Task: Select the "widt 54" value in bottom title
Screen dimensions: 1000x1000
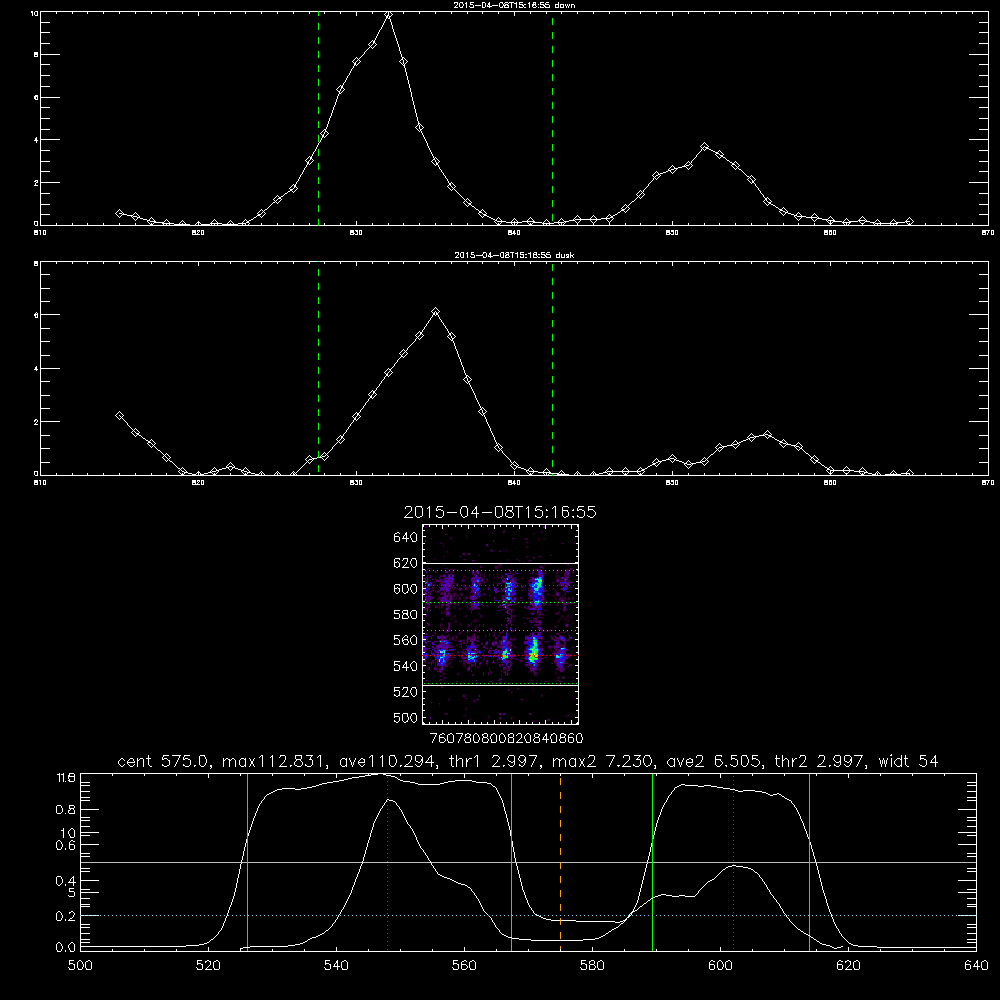Action: [908, 761]
